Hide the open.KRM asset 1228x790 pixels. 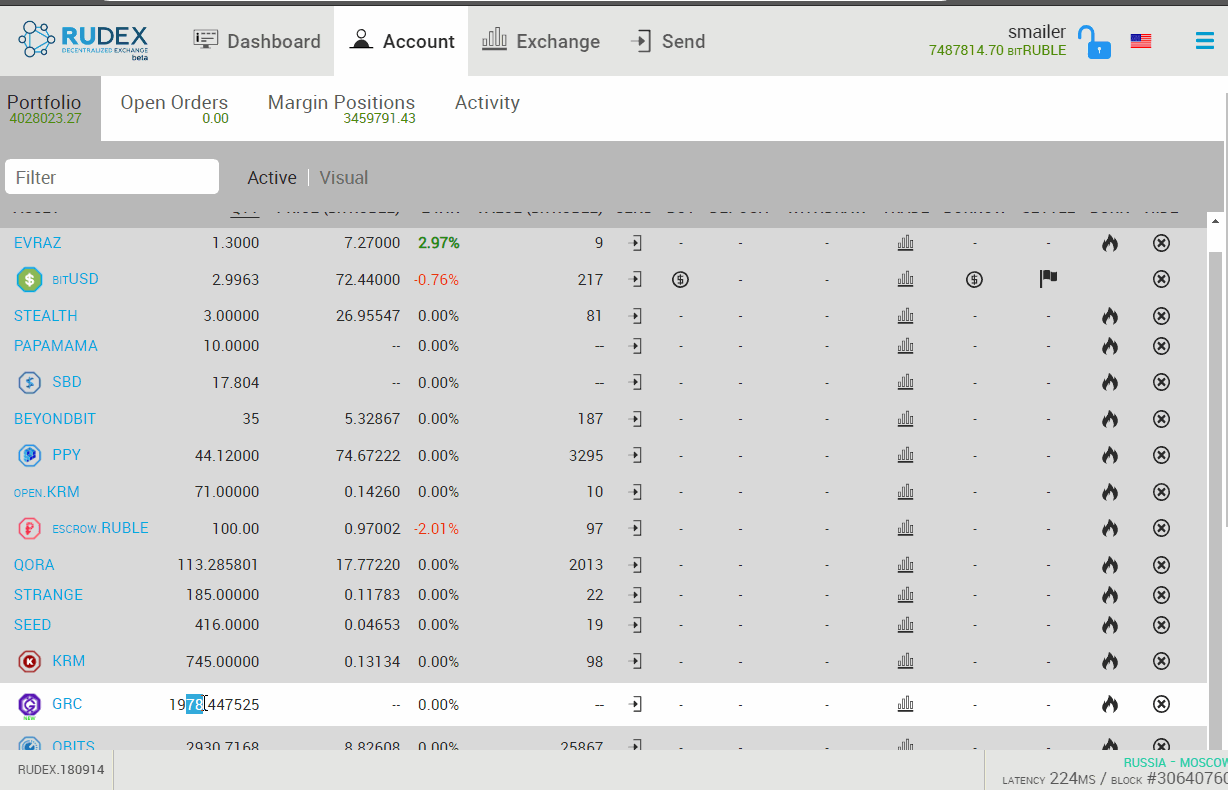[1161, 492]
